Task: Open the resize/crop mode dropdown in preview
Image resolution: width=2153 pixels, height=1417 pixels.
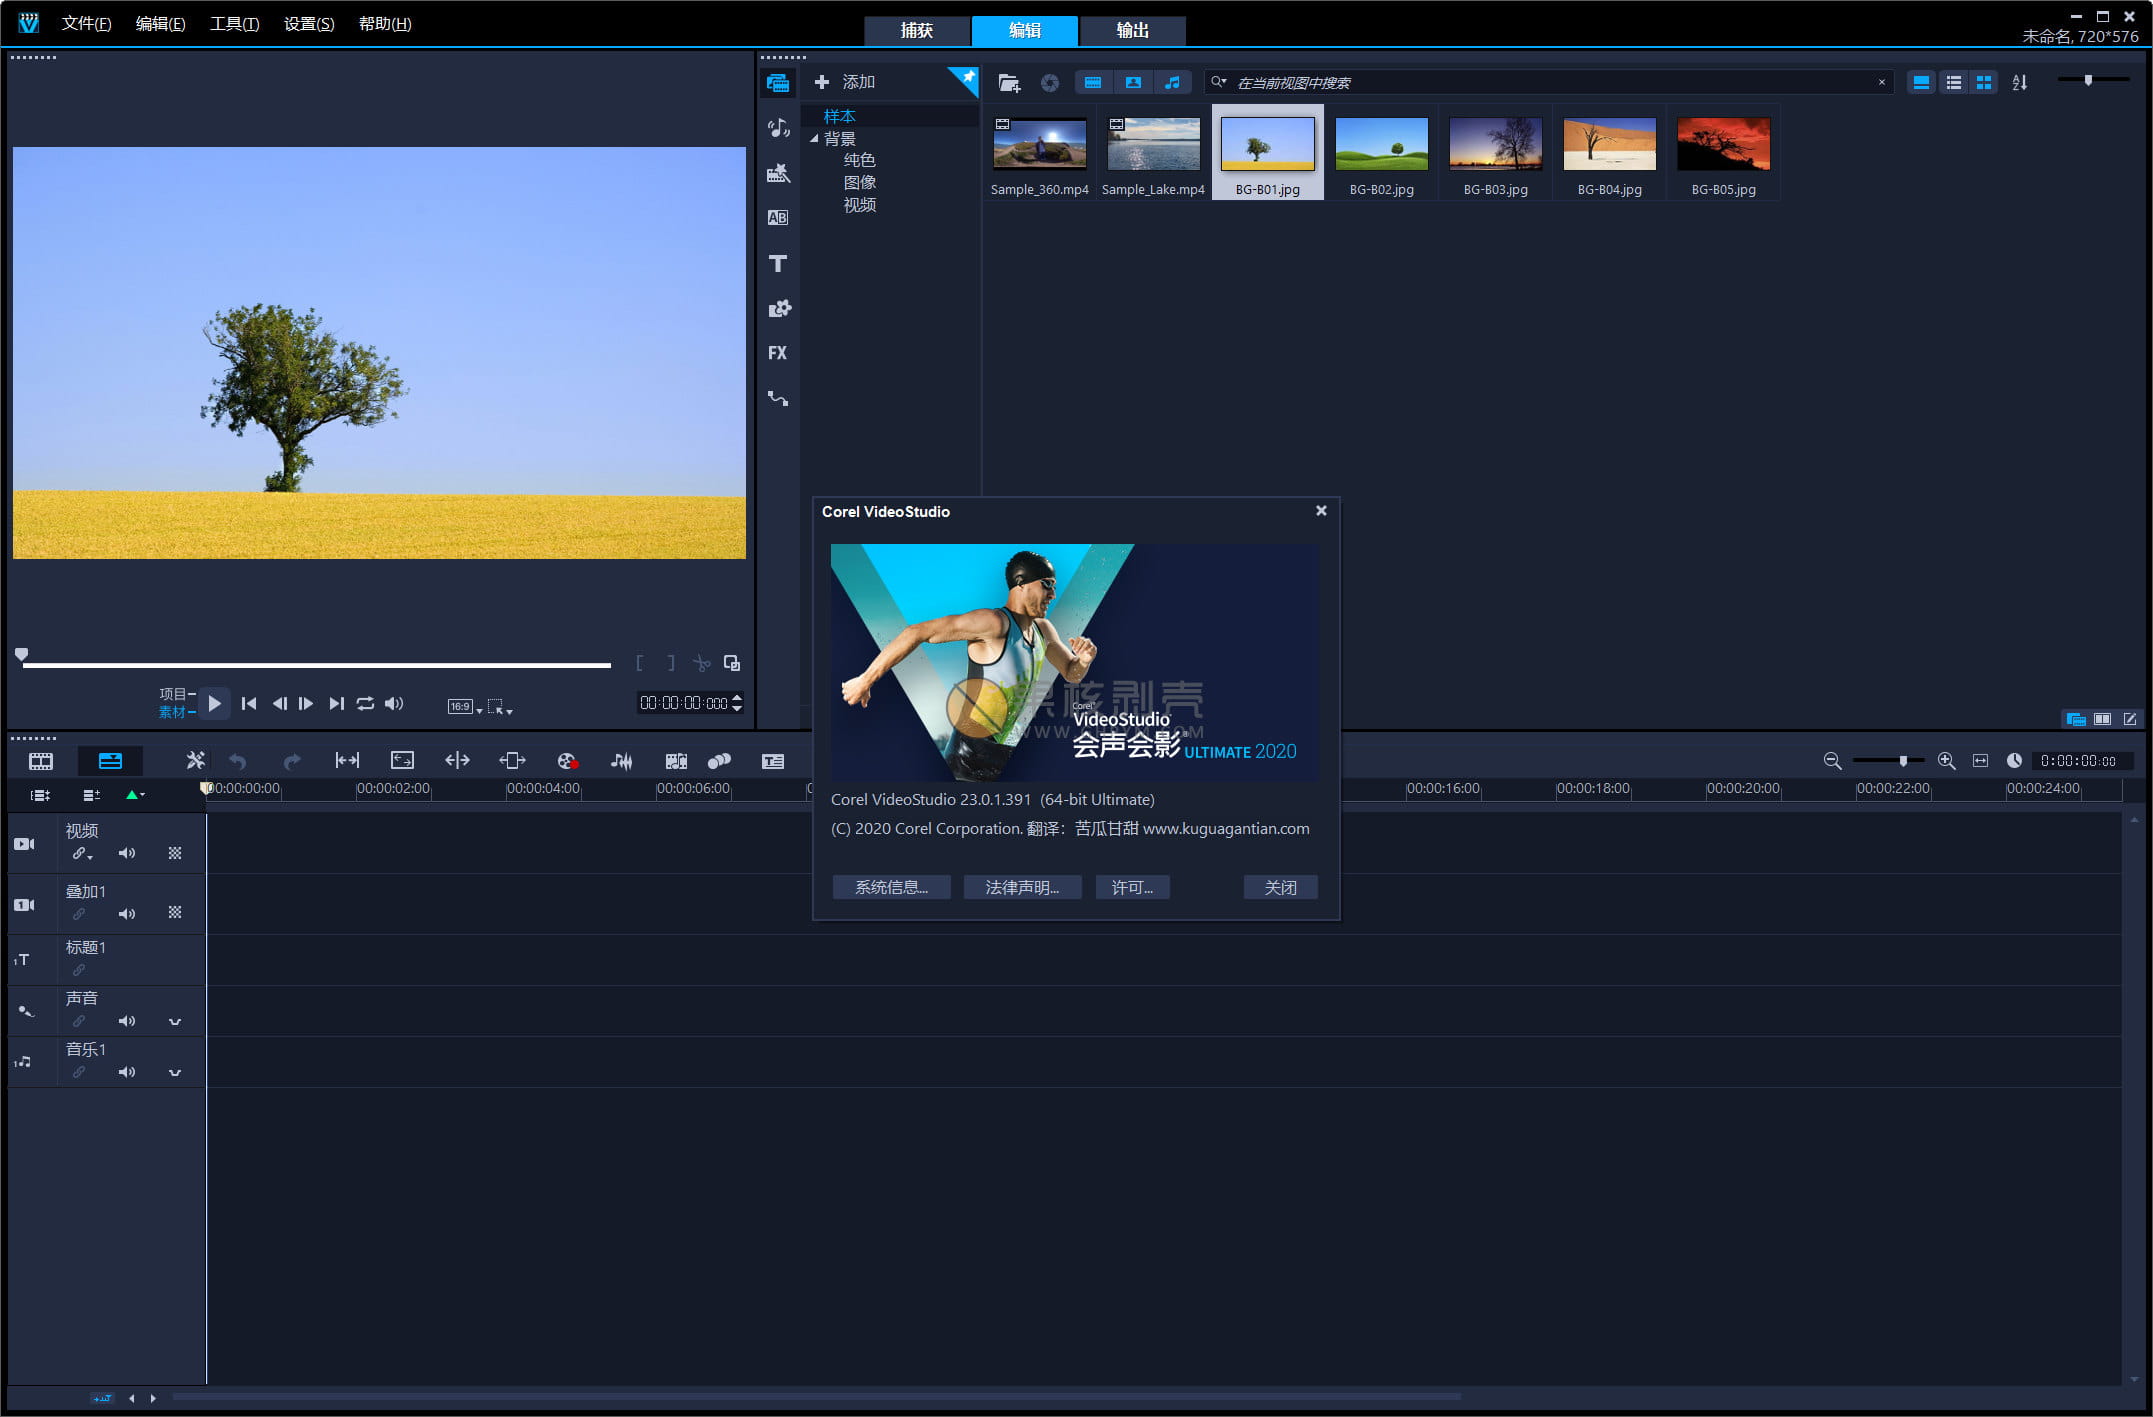Action: 500,707
